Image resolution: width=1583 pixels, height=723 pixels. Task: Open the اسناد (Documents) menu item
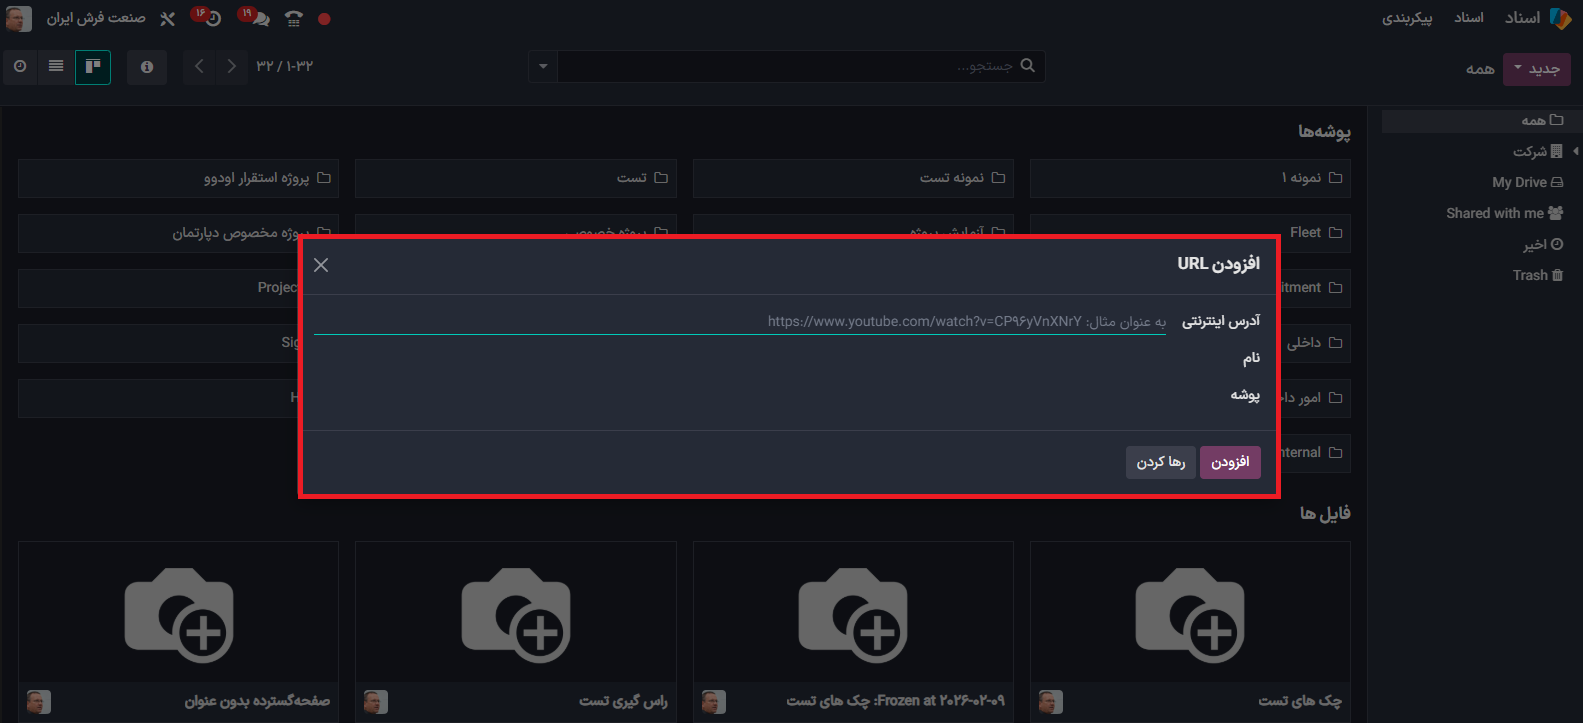[x=1468, y=18]
